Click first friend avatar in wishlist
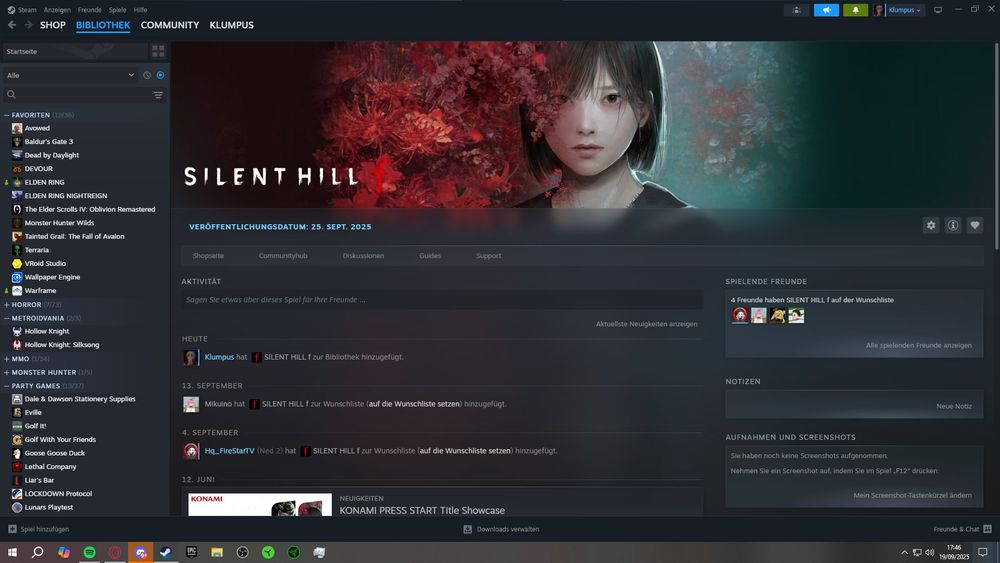1000x563 pixels. (x=740, y=316)
